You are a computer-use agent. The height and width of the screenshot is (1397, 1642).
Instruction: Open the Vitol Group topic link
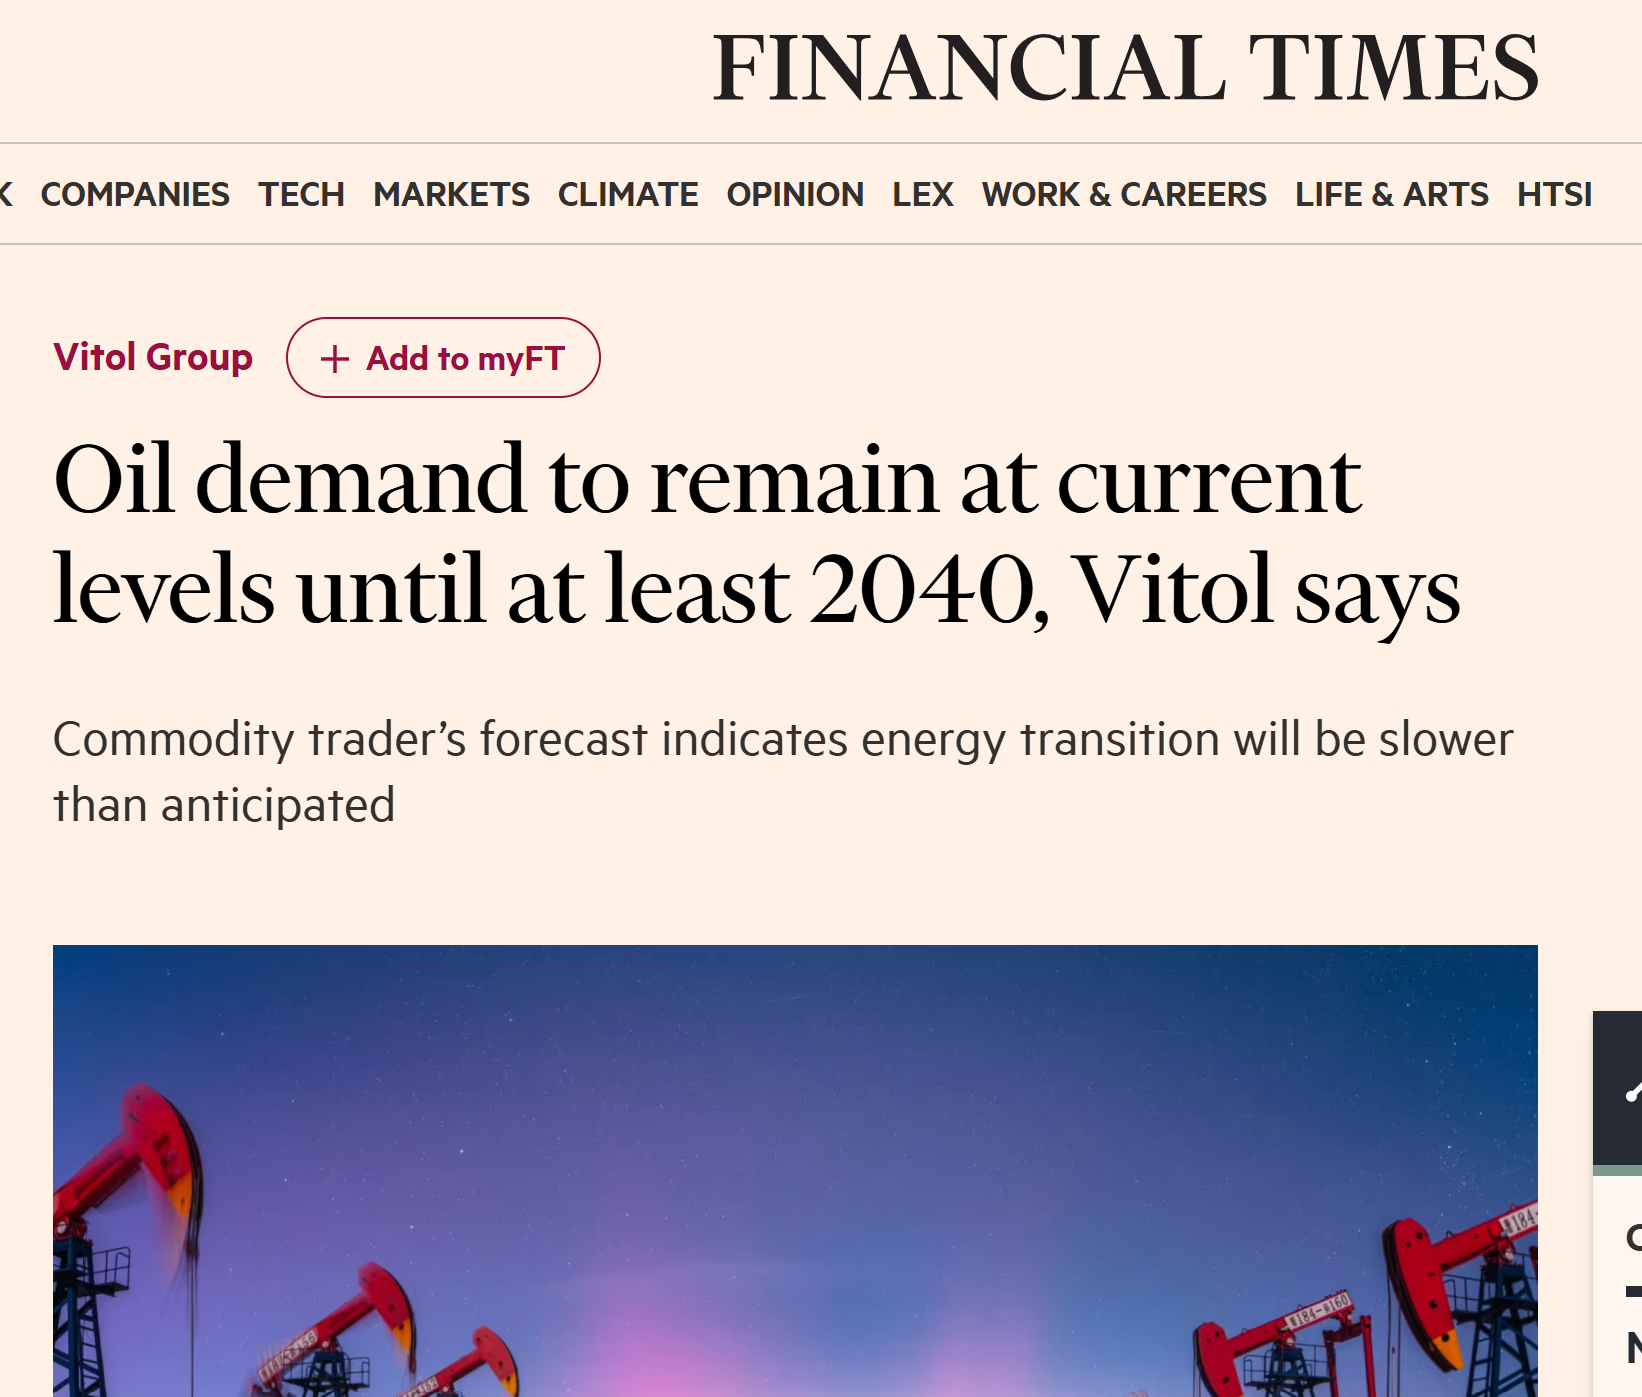click(153, 357)
